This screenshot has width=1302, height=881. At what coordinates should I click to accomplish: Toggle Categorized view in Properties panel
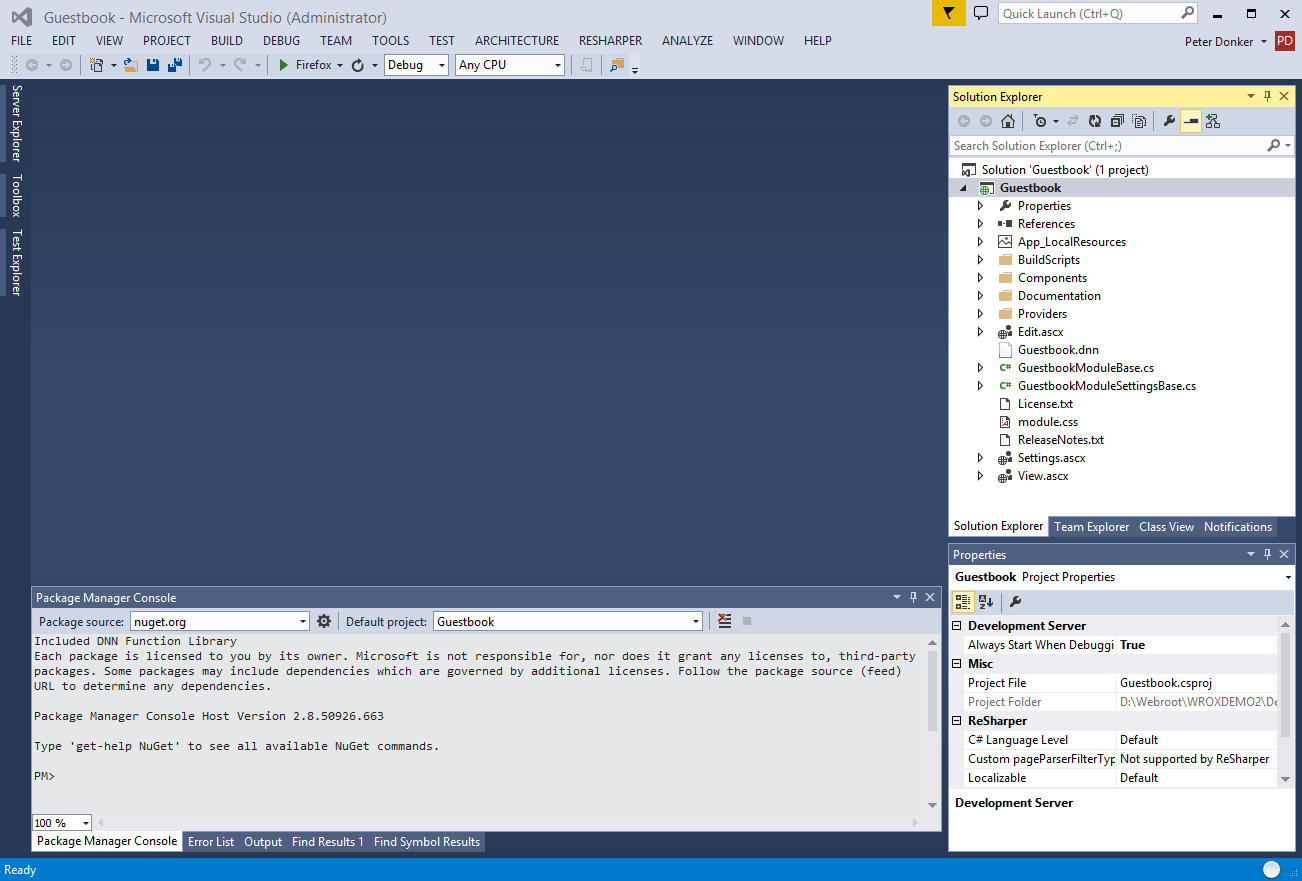(x=963, y=601)
